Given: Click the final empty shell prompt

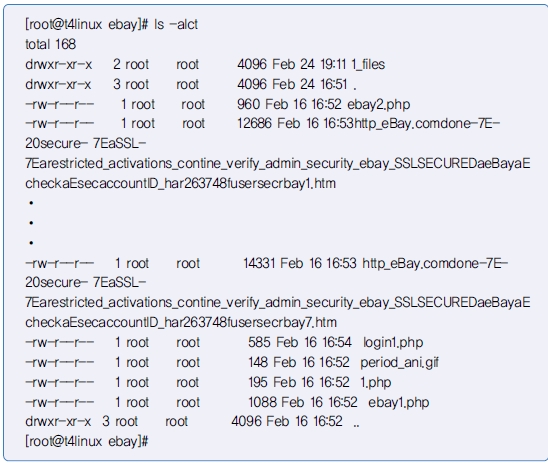Looking at the screenshot, I should pyautogui.click(x=87, y=441).
